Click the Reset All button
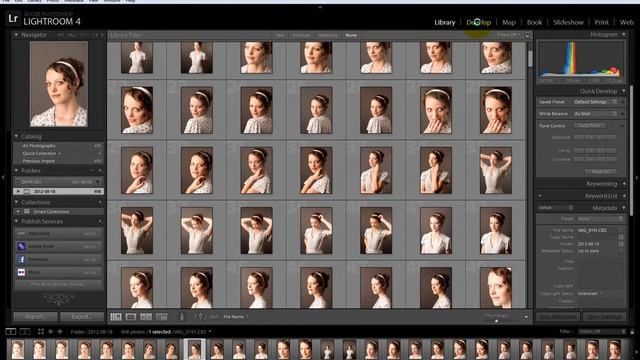The width and height of the screenshot is (640, 360). pos(600,172)
